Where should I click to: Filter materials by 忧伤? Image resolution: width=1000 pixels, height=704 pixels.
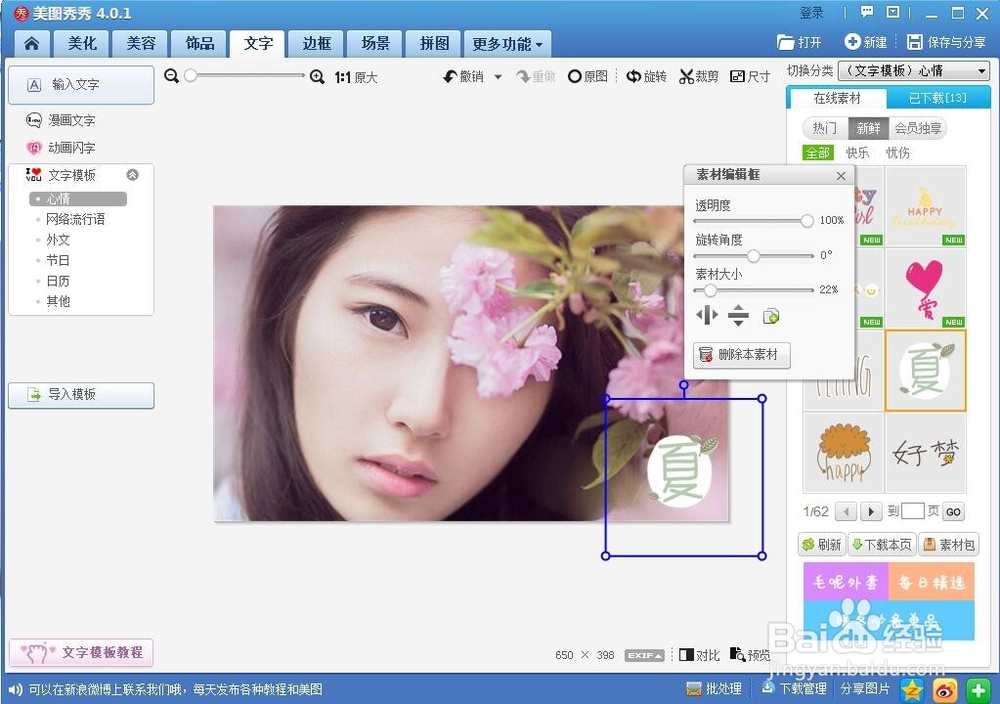tap(897, 153)
